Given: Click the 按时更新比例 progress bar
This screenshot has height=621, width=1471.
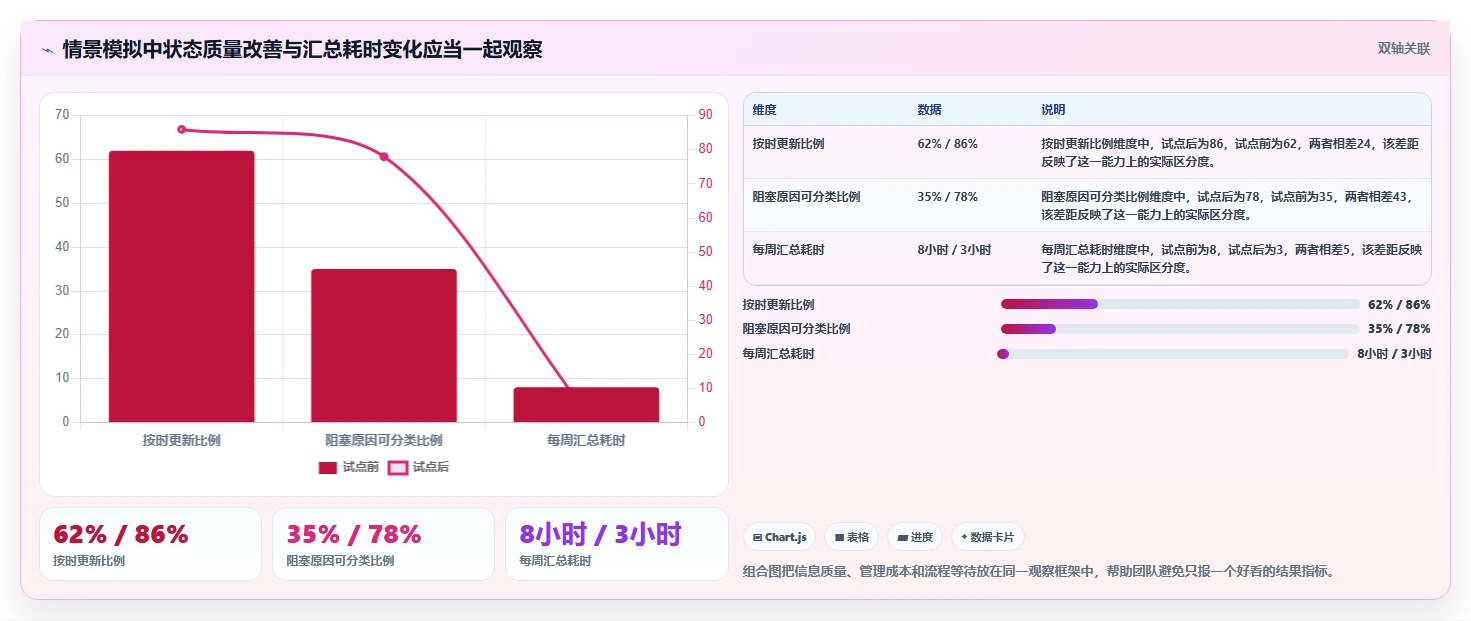Looking at the screenshot, I should click(1180, 304).
